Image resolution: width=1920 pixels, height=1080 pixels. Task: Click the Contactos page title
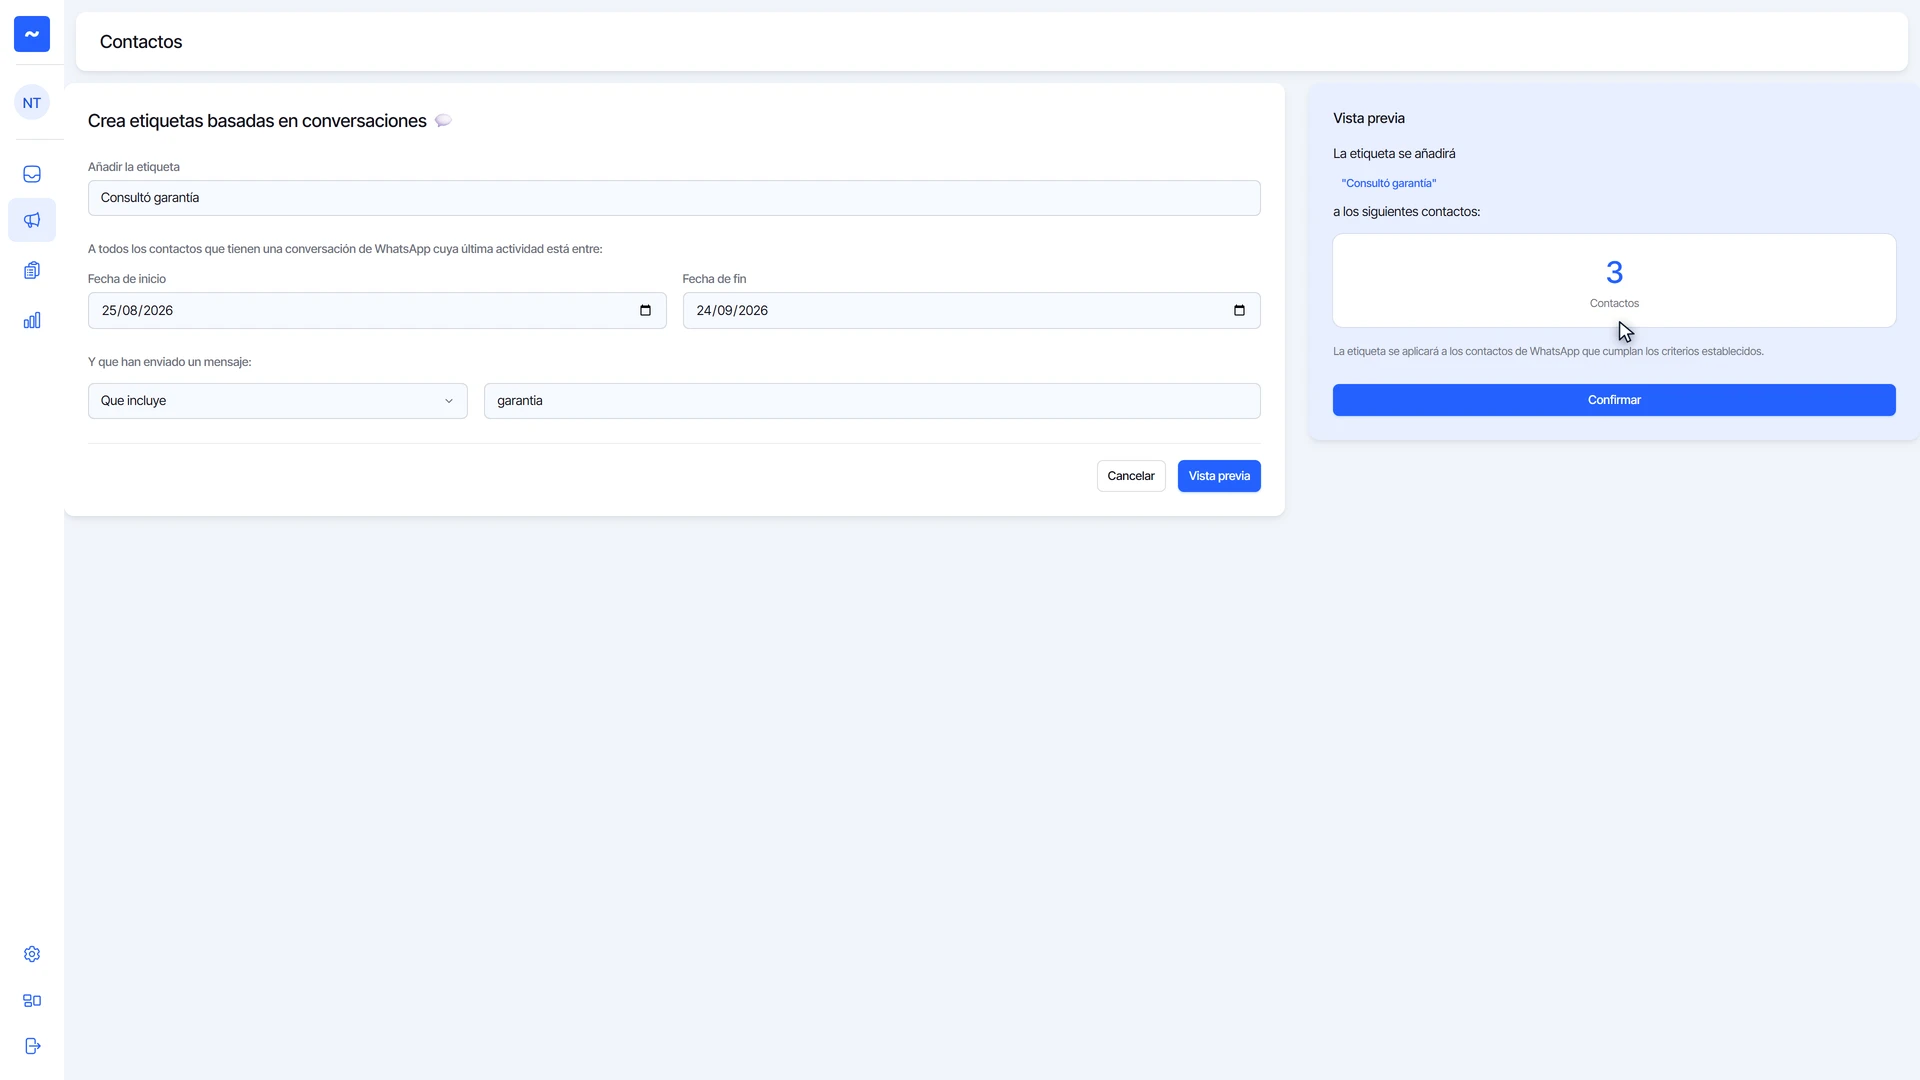[141, 42]
